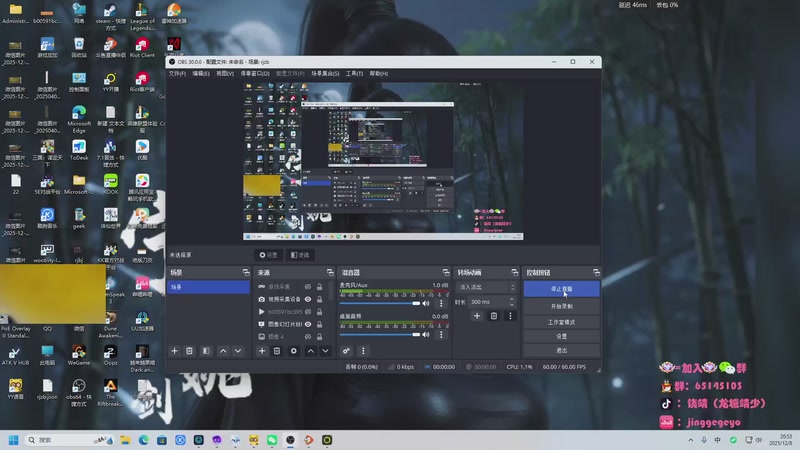This screenshot has height=450, width=800.
Task: Toggle lock on 游戏采集 source
Action: coord(319,287)
